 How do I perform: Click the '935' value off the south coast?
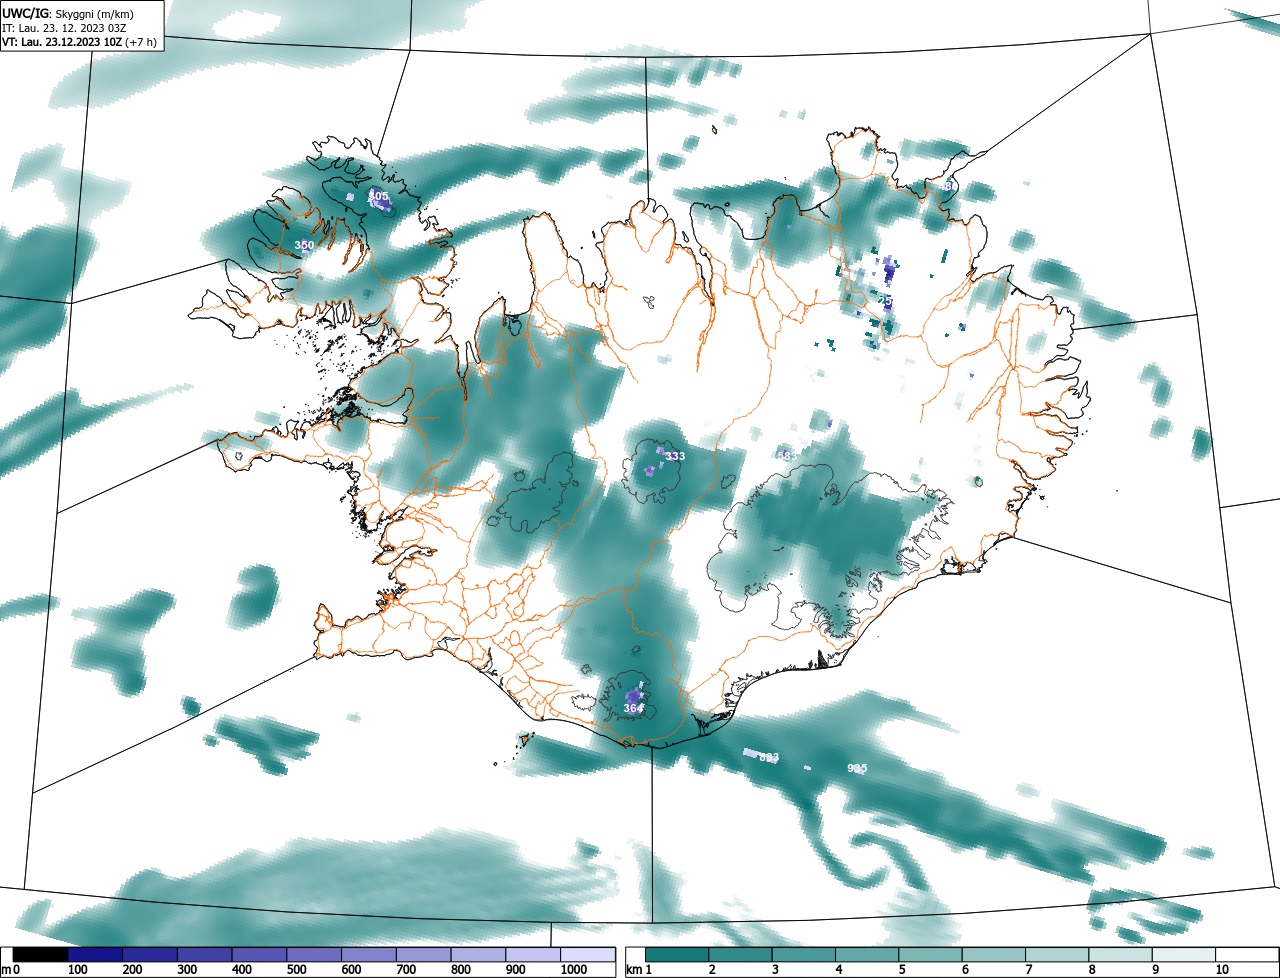(x=857, y=768)
